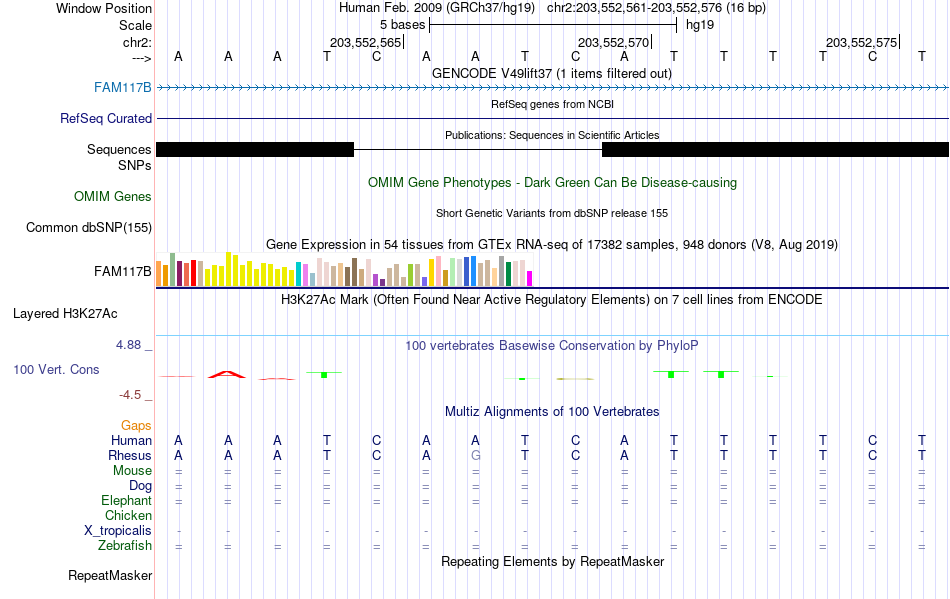950x599 pixels.
Task: Open the RefSeq Curated track label
Action: pyautogui.click(x=105, y=119)
